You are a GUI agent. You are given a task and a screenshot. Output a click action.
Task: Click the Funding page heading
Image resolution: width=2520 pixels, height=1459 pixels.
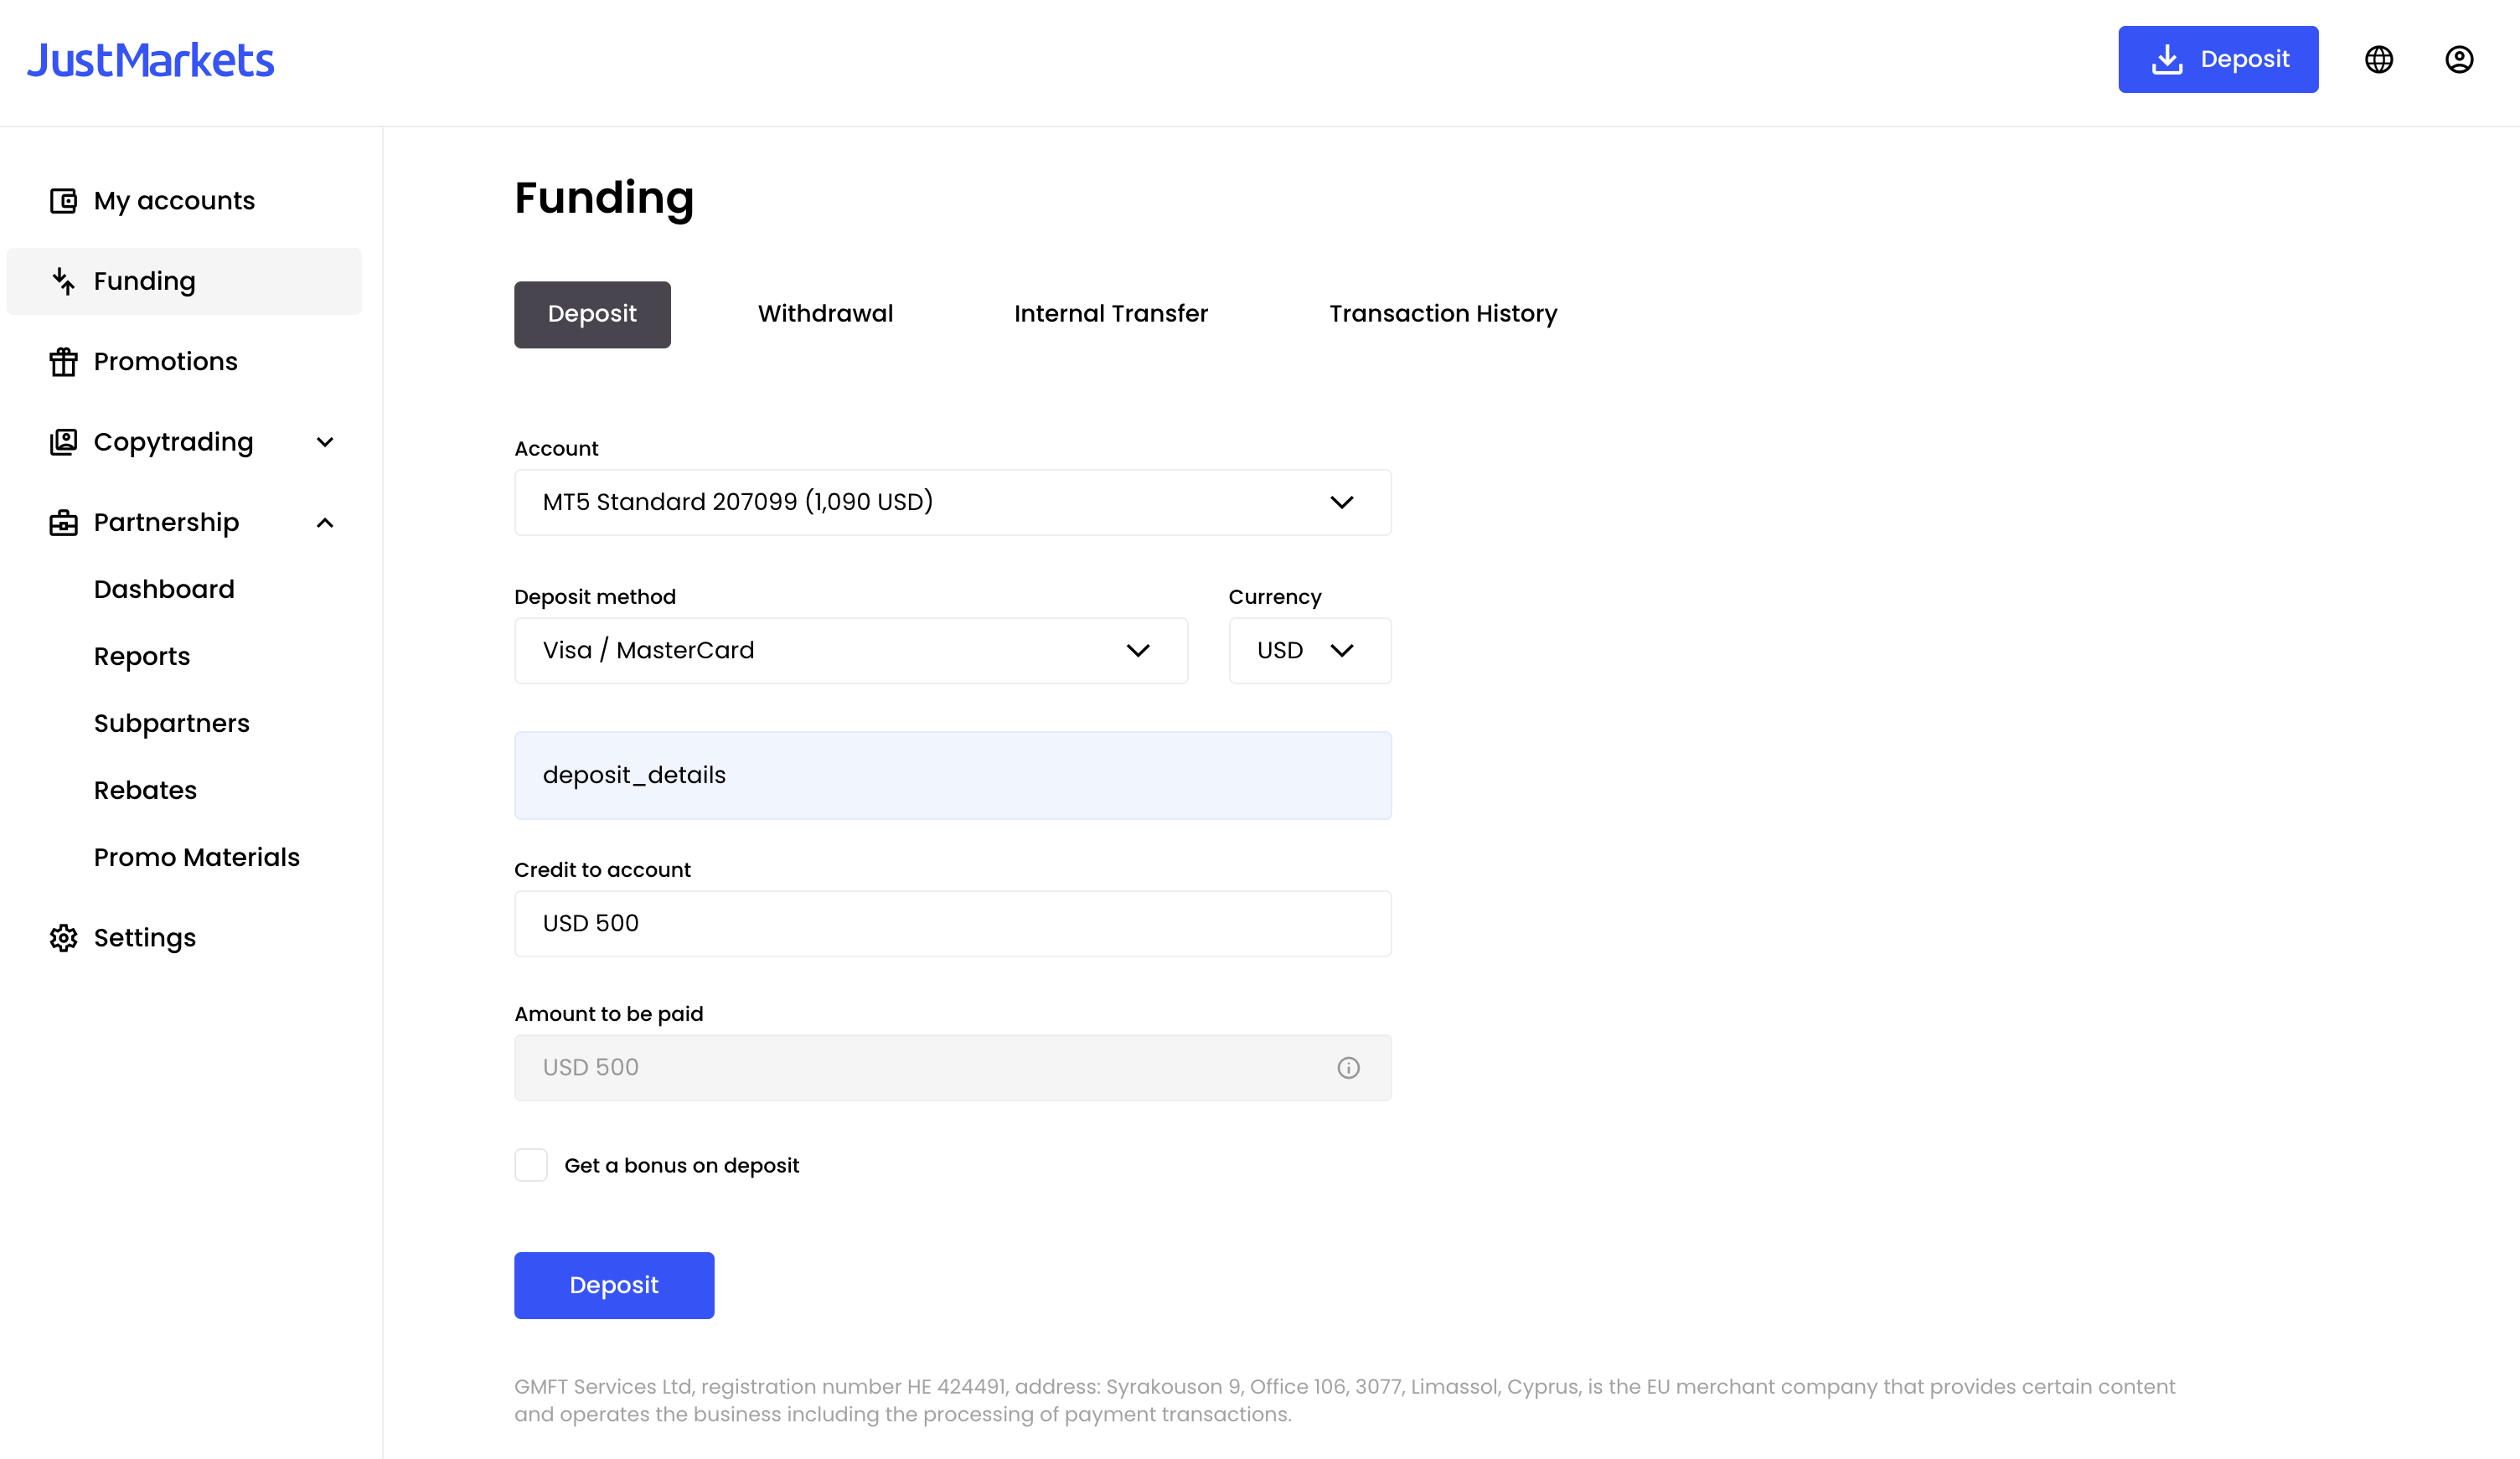[x=604, y=198]
